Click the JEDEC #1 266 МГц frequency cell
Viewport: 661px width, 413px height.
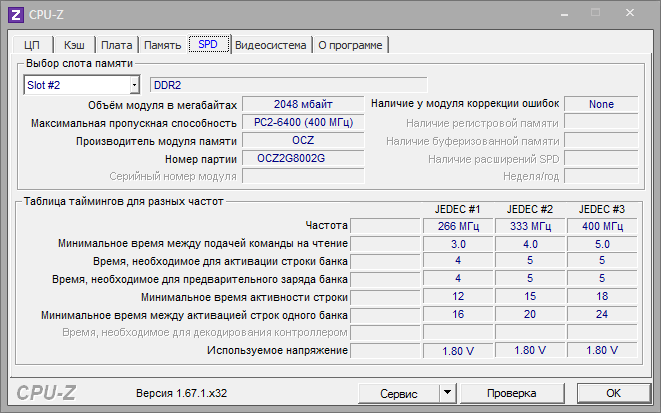click(x=459, y=226)
